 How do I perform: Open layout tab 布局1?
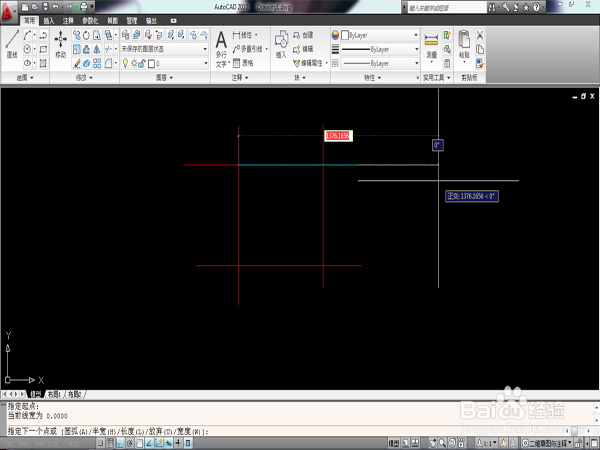pos(54,394)
